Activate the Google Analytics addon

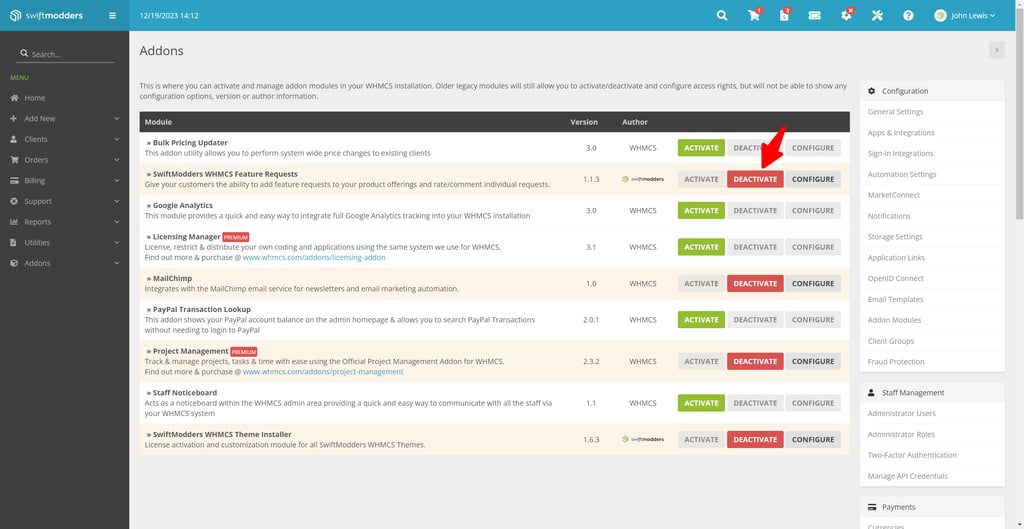701,211
